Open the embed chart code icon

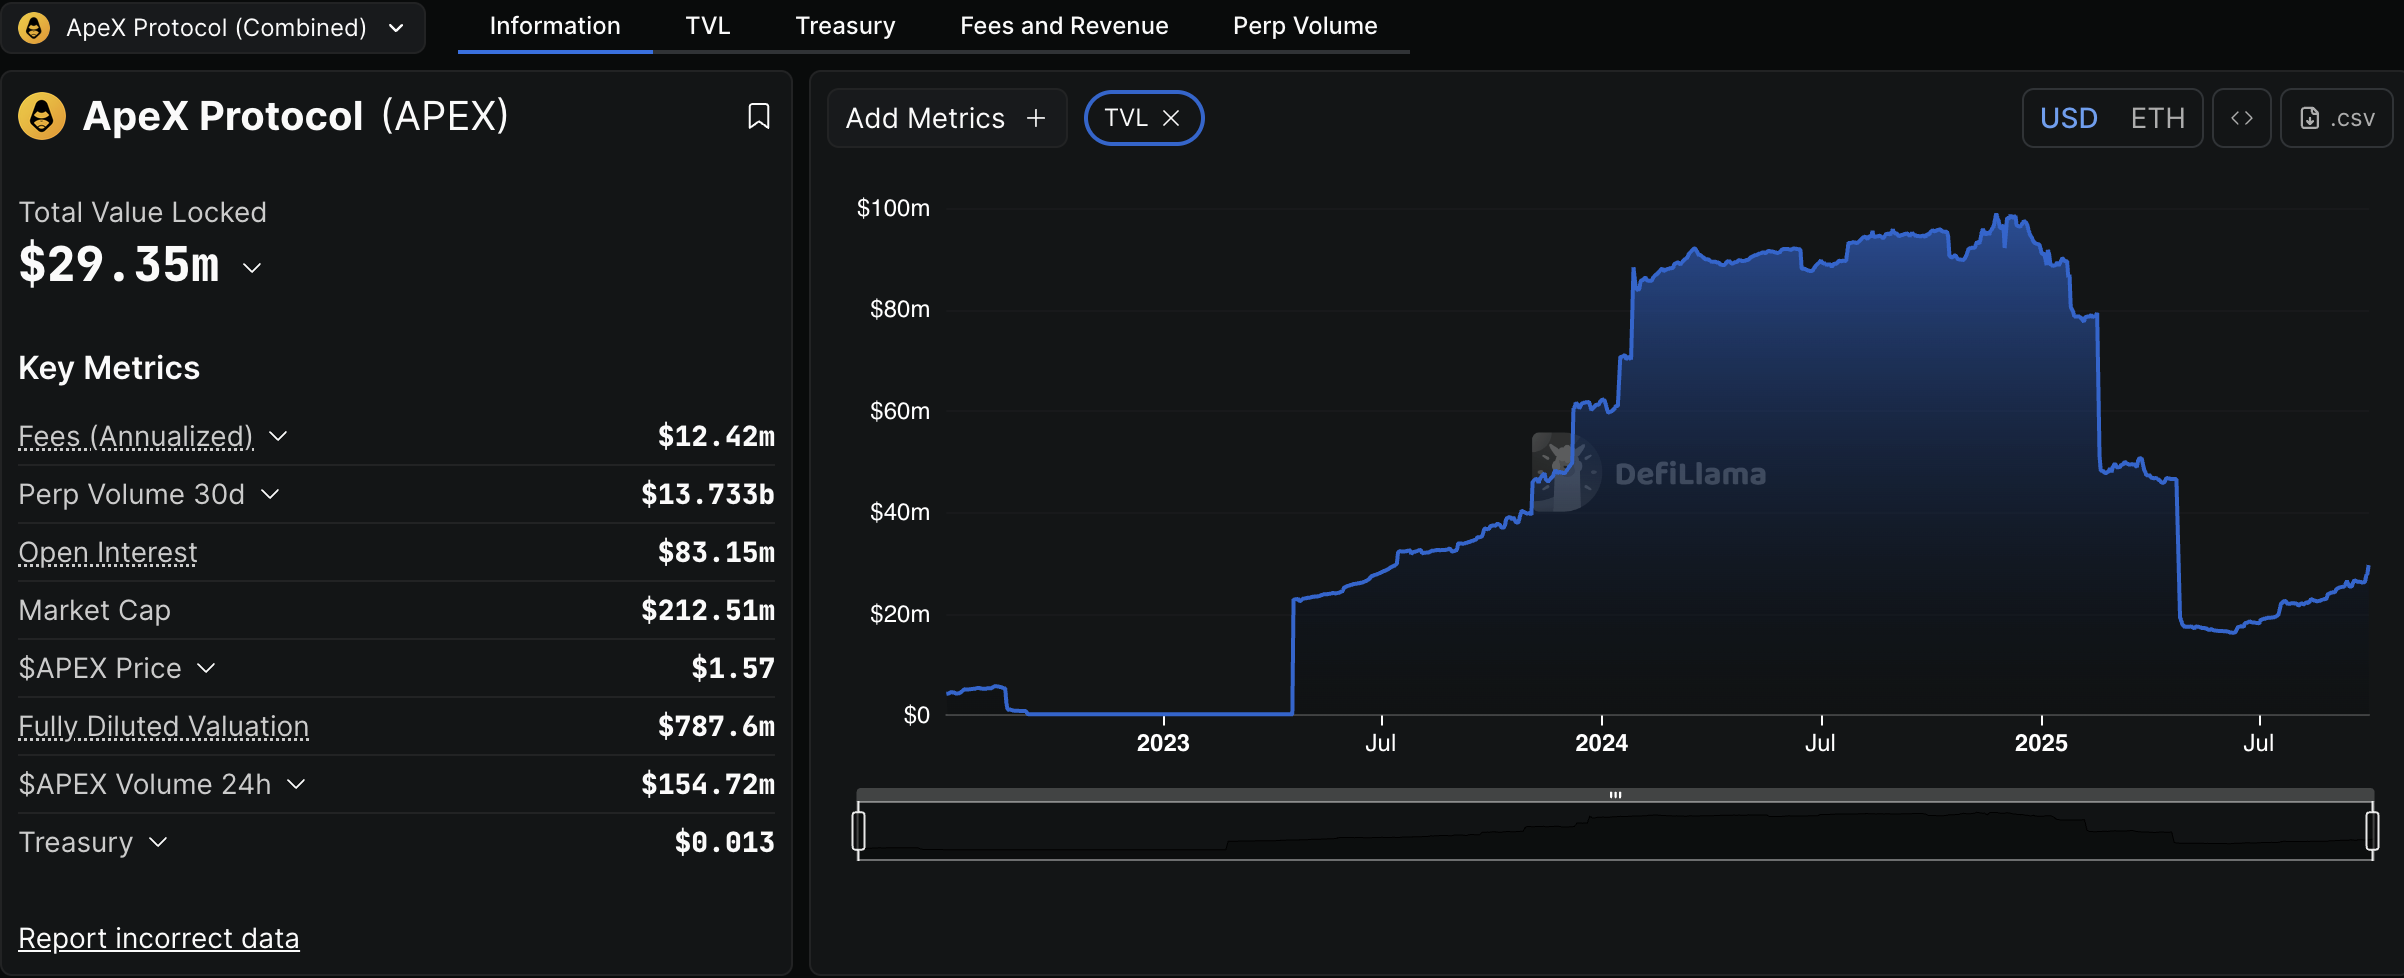point(2242,118)
